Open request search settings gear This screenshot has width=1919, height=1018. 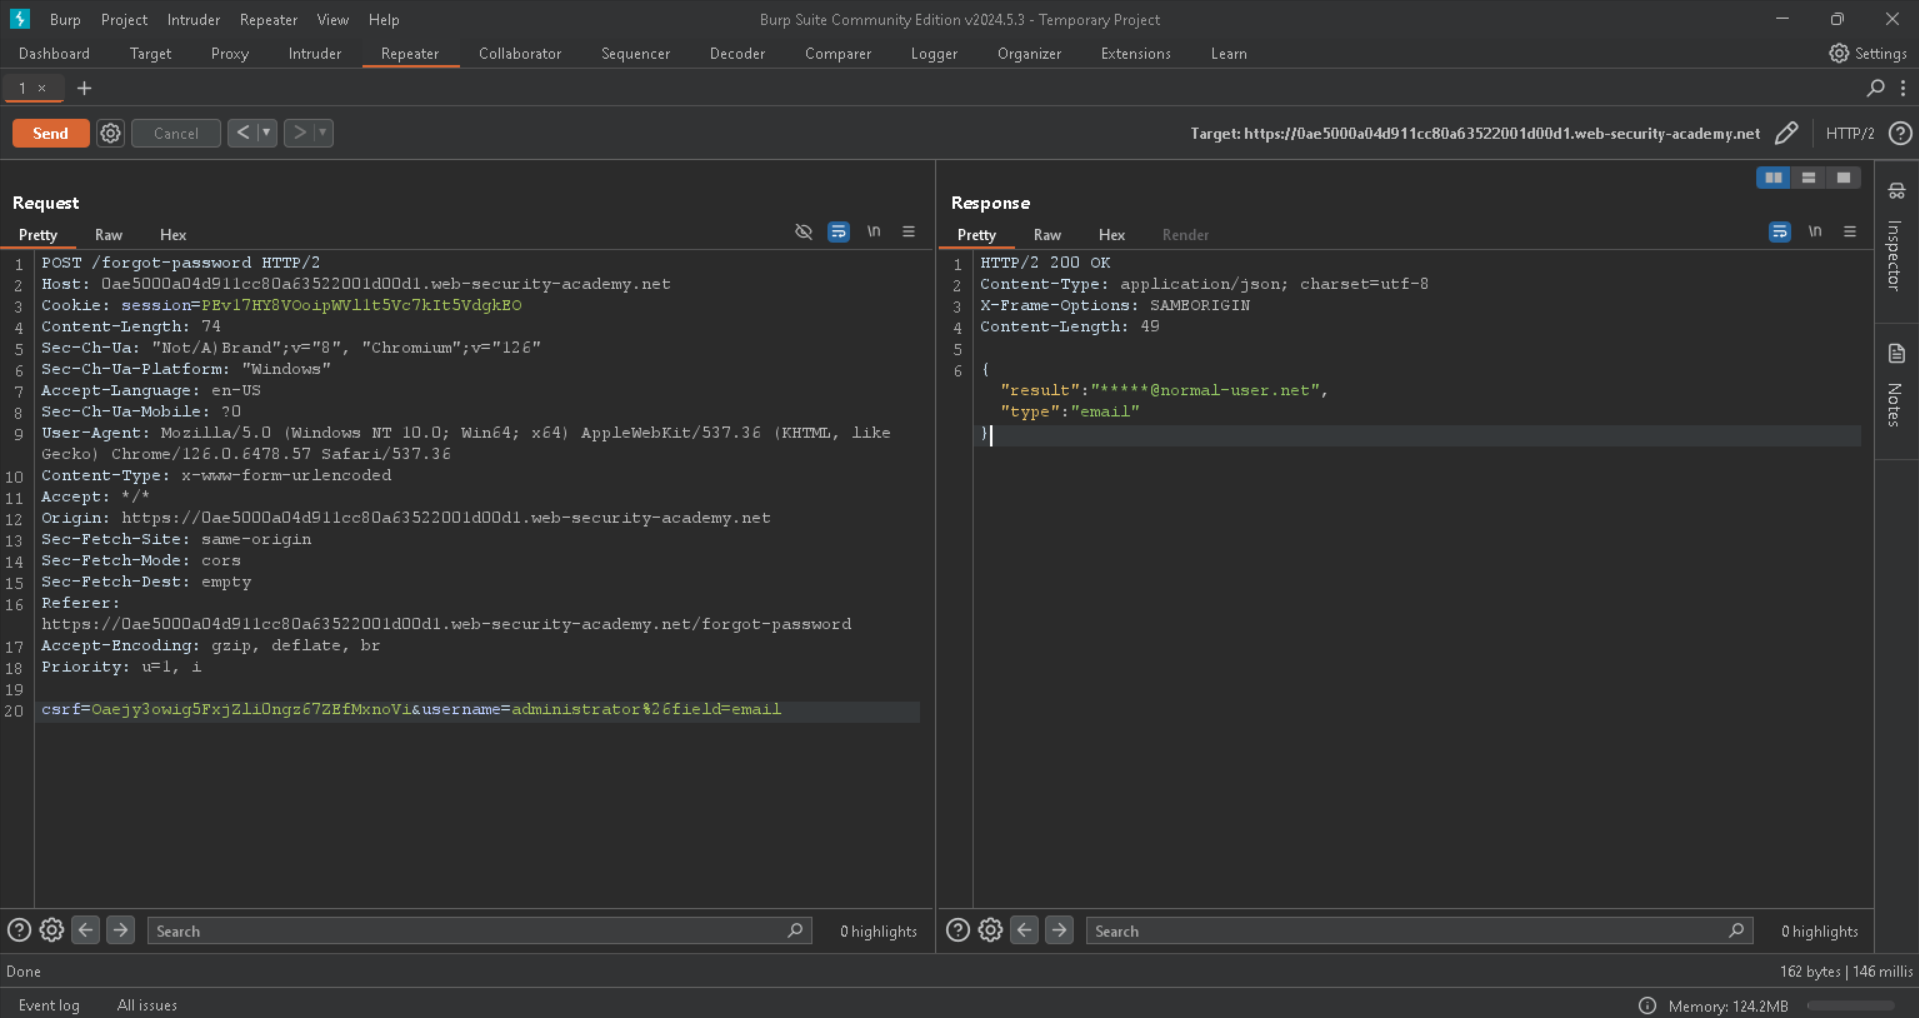pos(52,931)
